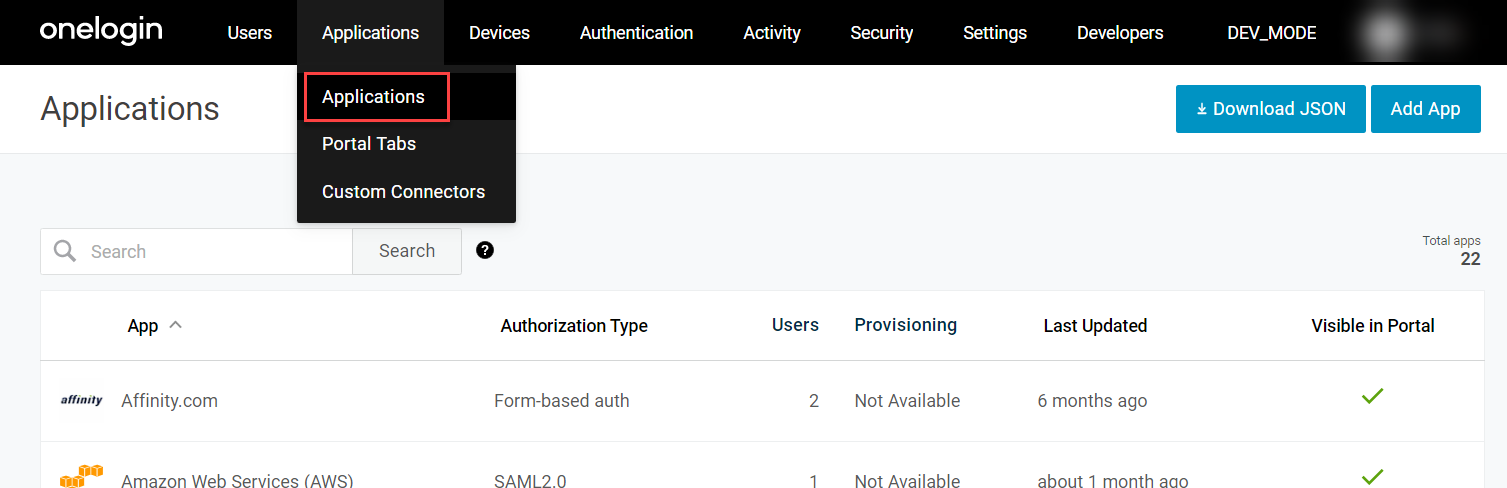Click the about 1 month ago cell
This screenshot has width=1507, height=488.
pyautogui.click(x=1113, y=480)
